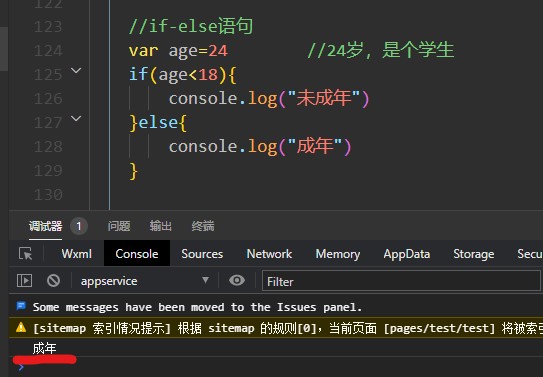Viewport: 543px width, 377px height.
Task: Click the if(age<18){ code line
Action: [182, 74]
